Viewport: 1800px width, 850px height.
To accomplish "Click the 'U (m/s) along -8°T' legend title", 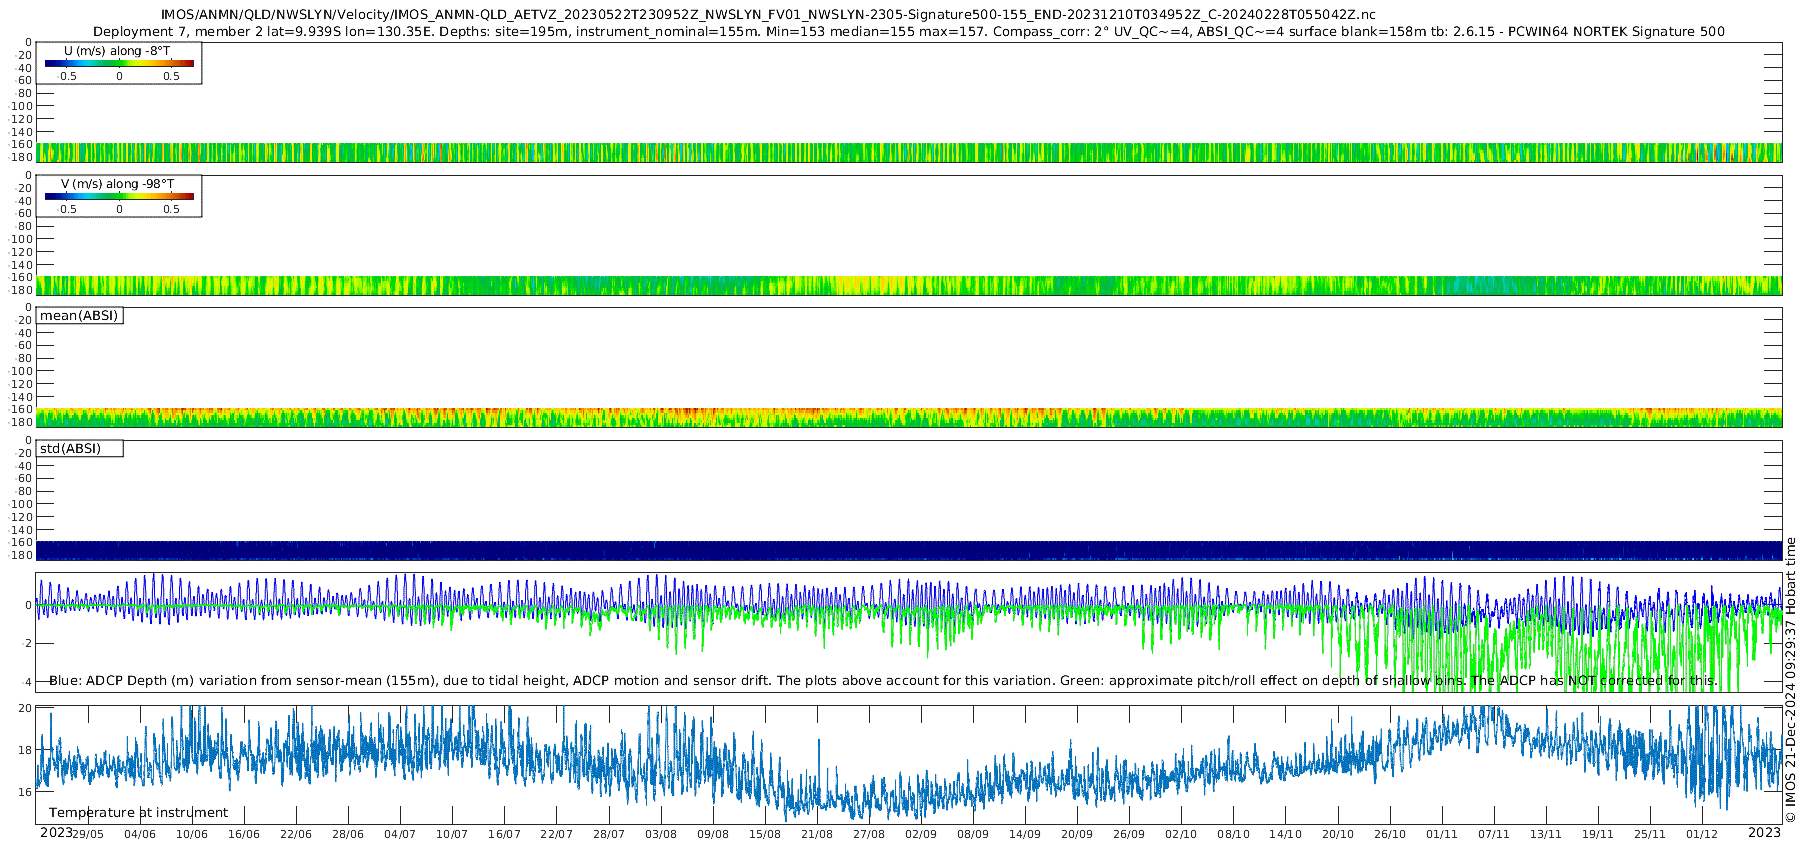I will pyautogui.click(x=117, y=50).
